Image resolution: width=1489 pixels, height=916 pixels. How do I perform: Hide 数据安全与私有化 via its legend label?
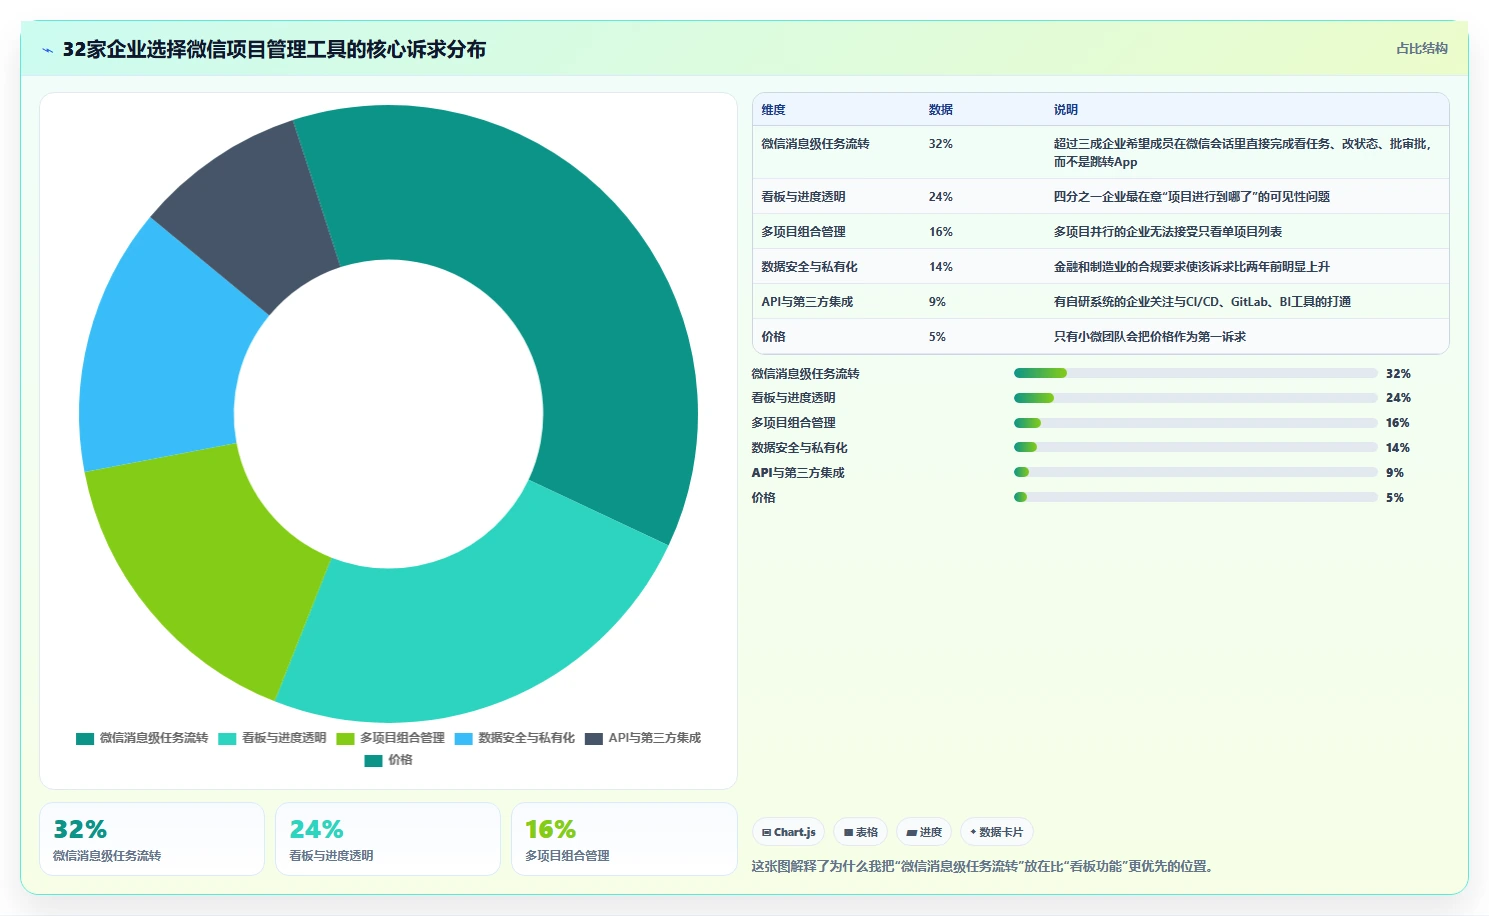coord(526,738)
